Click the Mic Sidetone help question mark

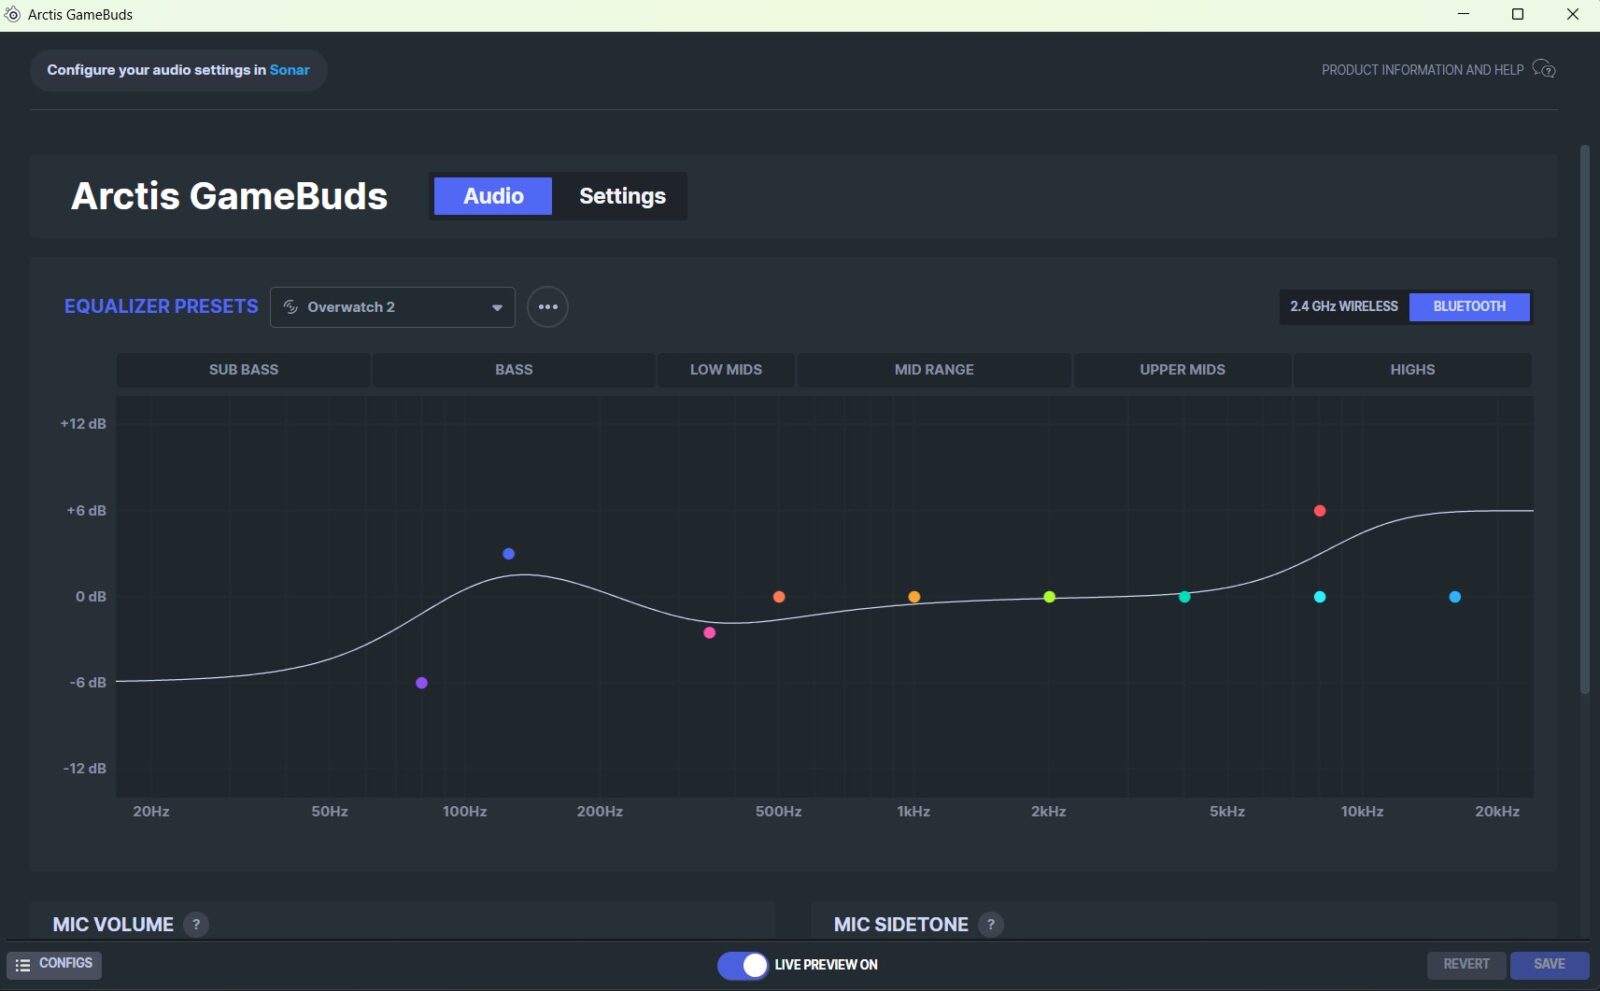click(x=990, y=925)
